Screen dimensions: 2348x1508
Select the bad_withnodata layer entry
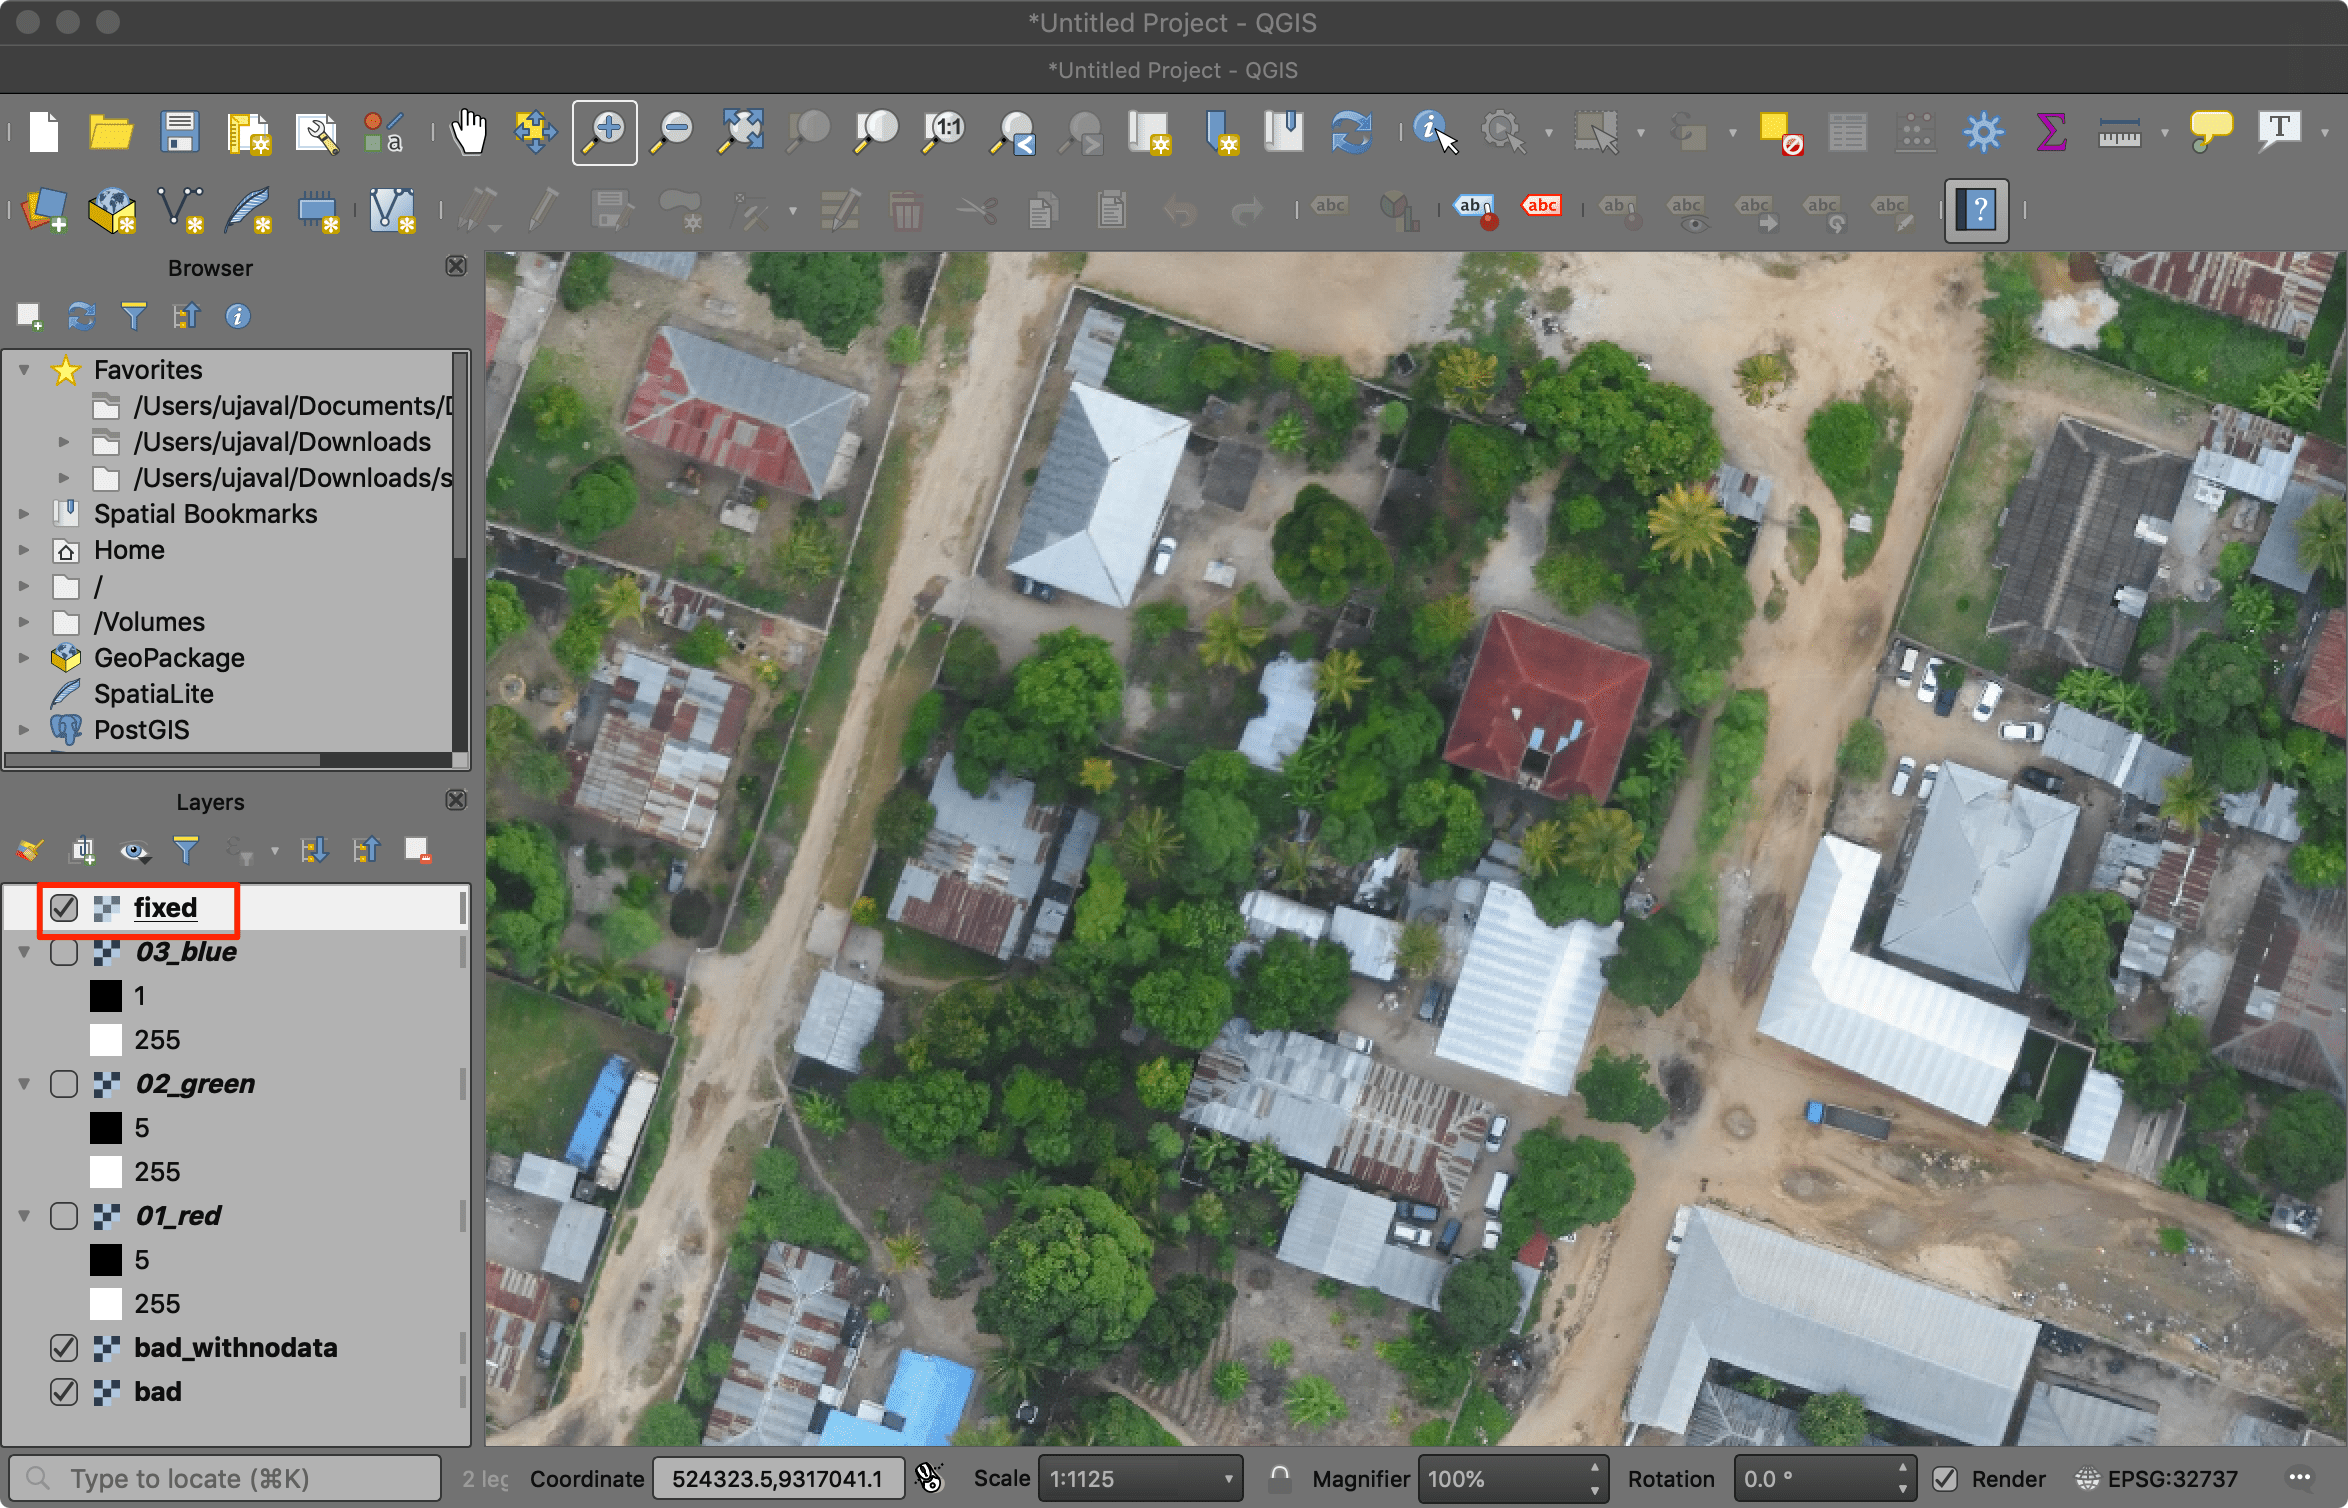point(236,1348)
